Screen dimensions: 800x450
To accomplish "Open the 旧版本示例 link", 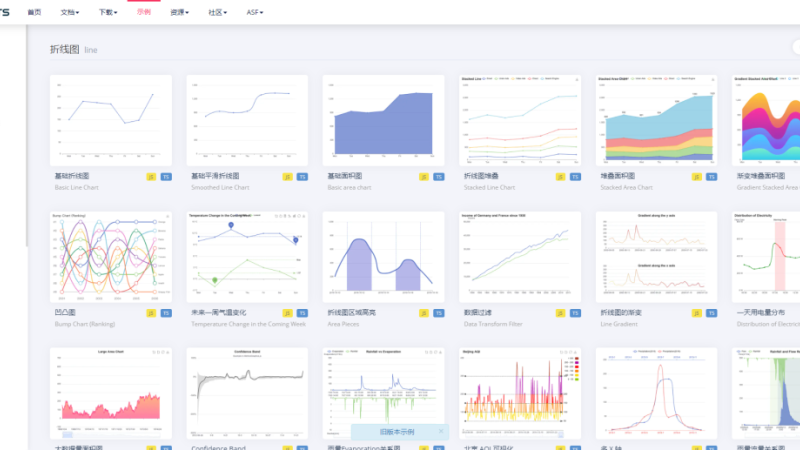I will (x=392, y=432).
